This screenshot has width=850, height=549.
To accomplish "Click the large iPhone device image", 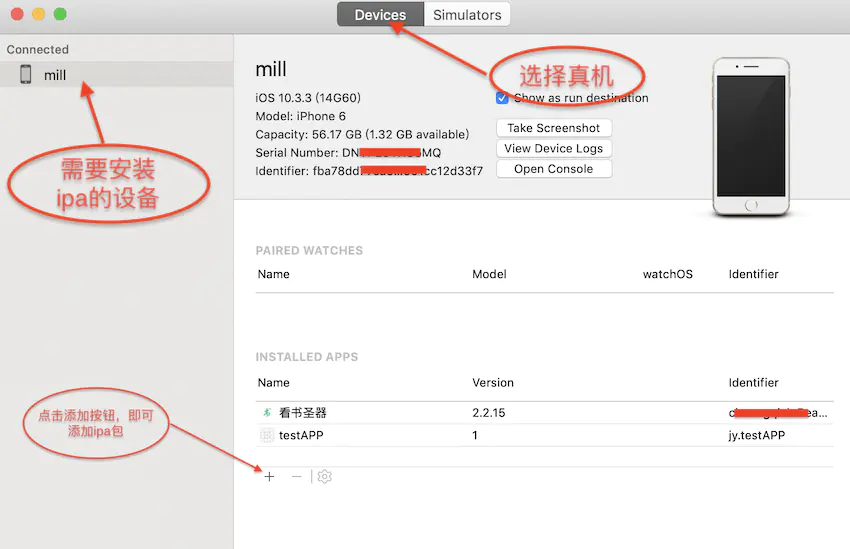I will coord(752,136).
